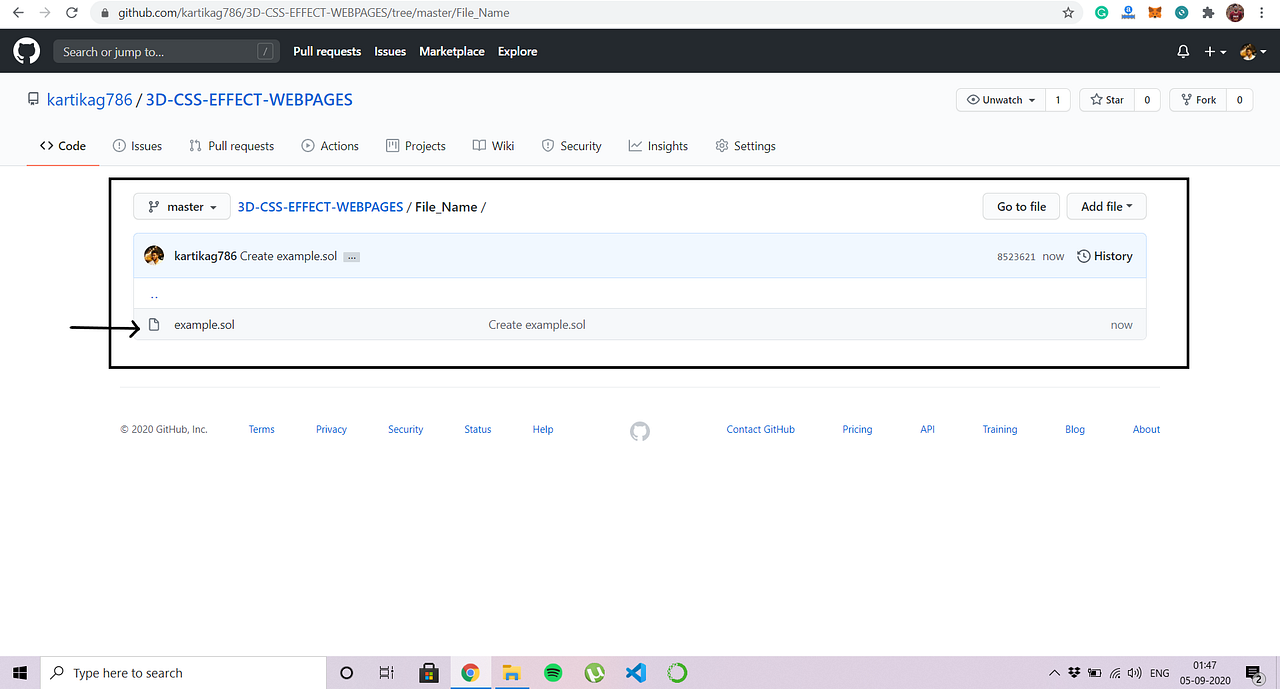Click the file icon beside example.sol

pyautogui.click(x=154, y=324)
